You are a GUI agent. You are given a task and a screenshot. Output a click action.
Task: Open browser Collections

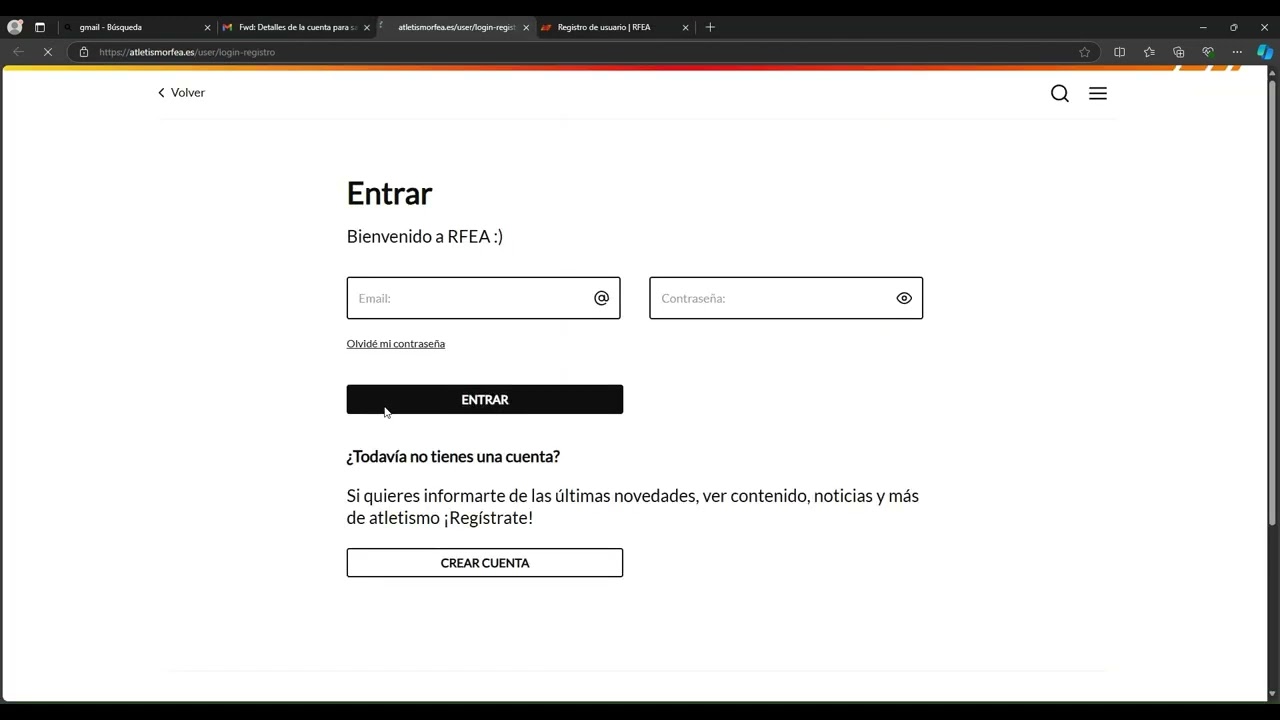point(1178,52)
